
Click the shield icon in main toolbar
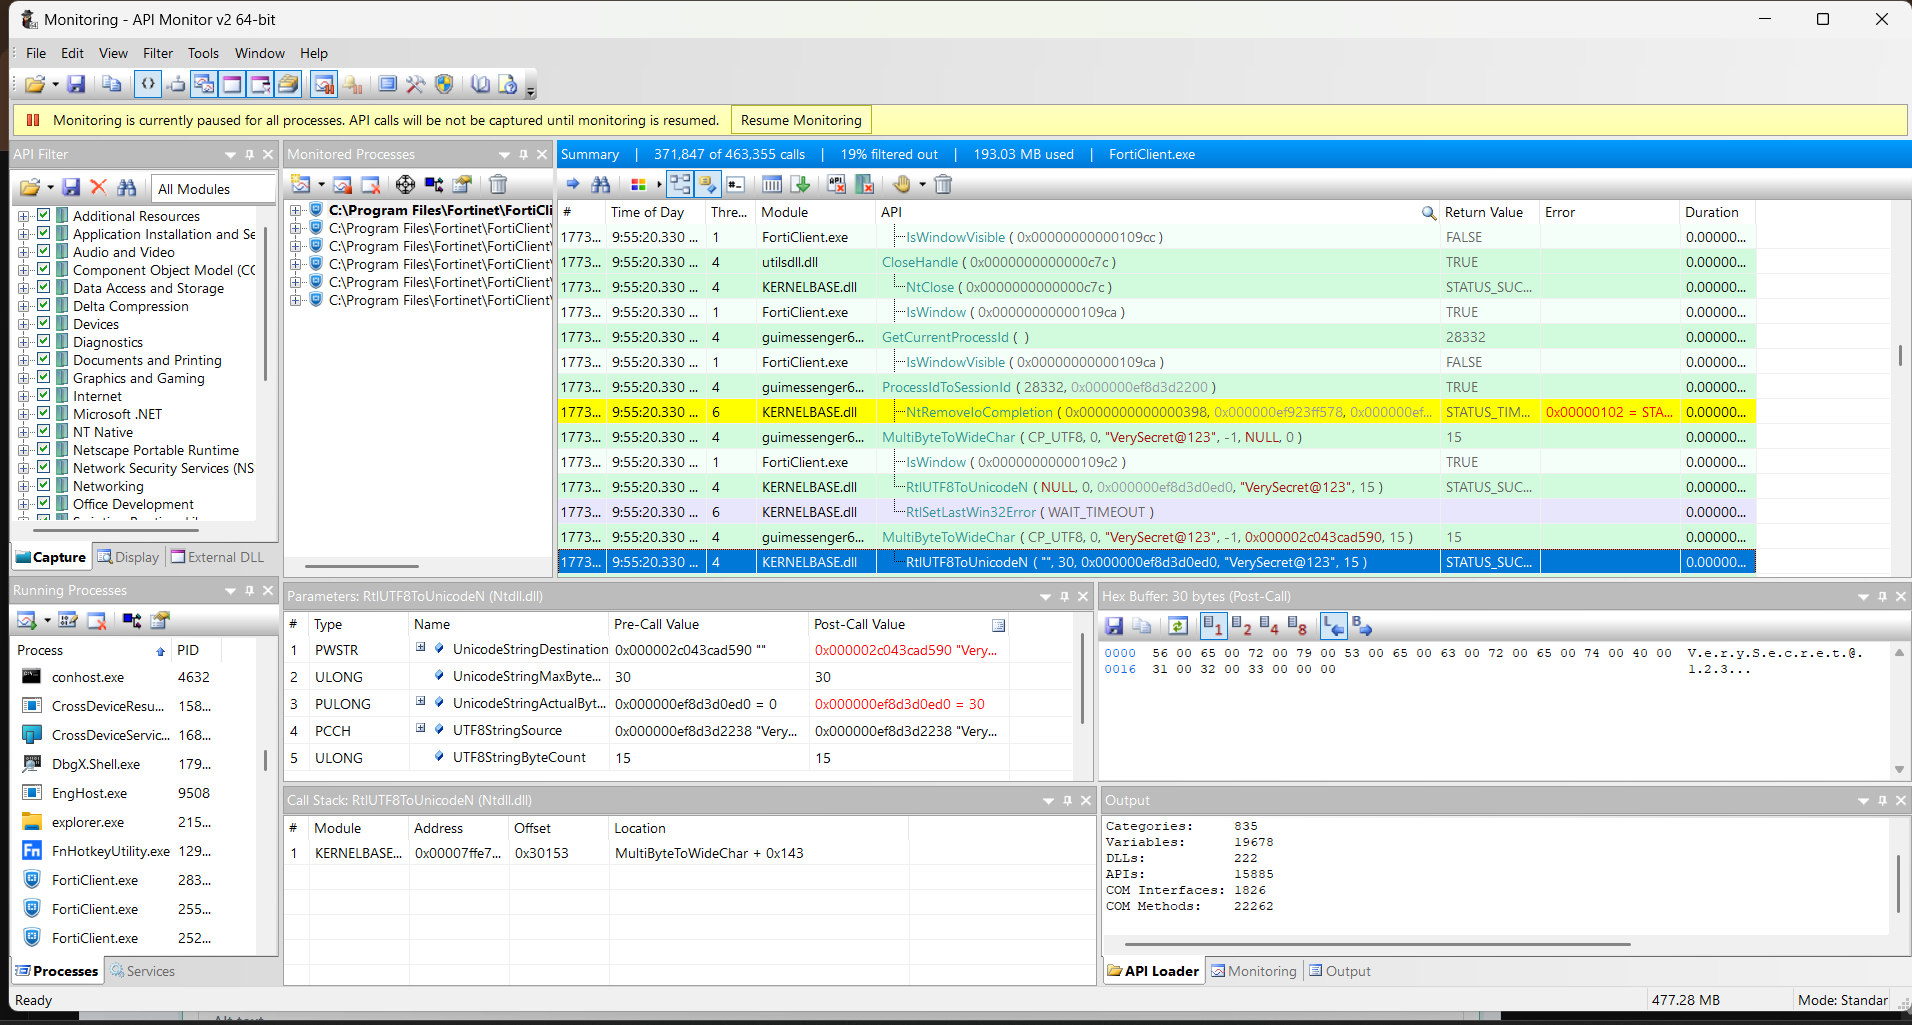(444, 85)
